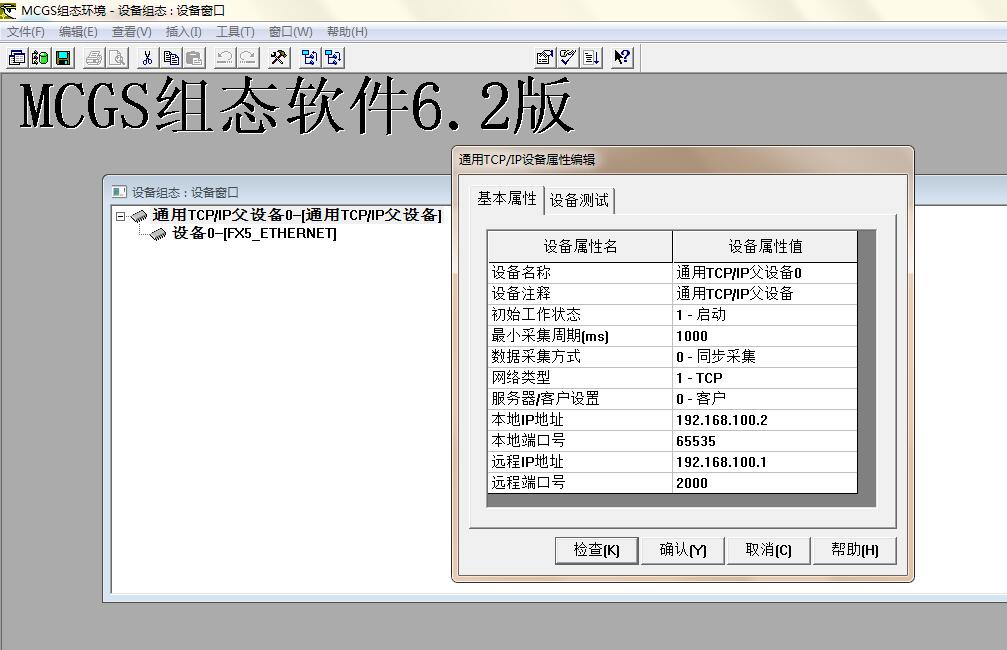Open the 文件(F) menu
Viewport: 1007px width, 650px height.
(x=26, y=32)
